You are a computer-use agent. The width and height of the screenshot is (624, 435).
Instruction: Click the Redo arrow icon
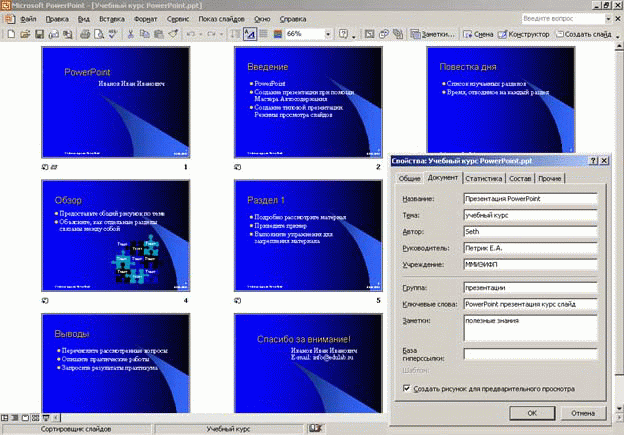coord(211,34)
